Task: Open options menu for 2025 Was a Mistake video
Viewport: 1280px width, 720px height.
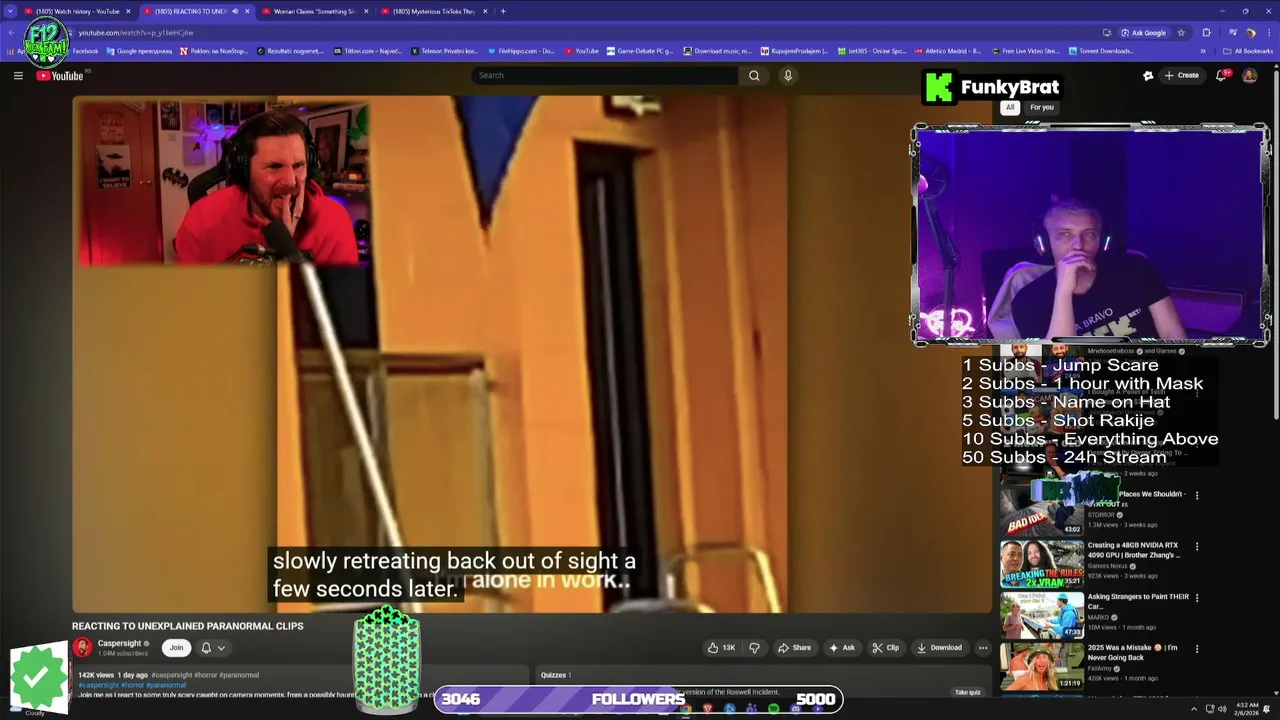Action: click(x=1196, y=648)
